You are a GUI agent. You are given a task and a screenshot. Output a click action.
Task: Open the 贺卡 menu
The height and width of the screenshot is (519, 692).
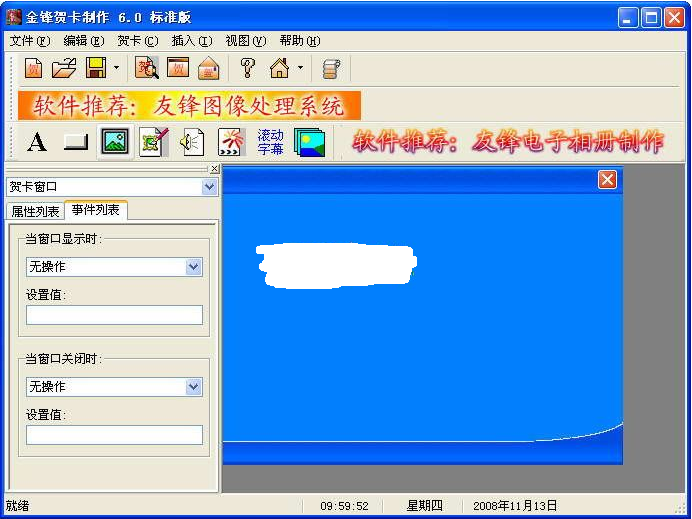tap(138, 41)
